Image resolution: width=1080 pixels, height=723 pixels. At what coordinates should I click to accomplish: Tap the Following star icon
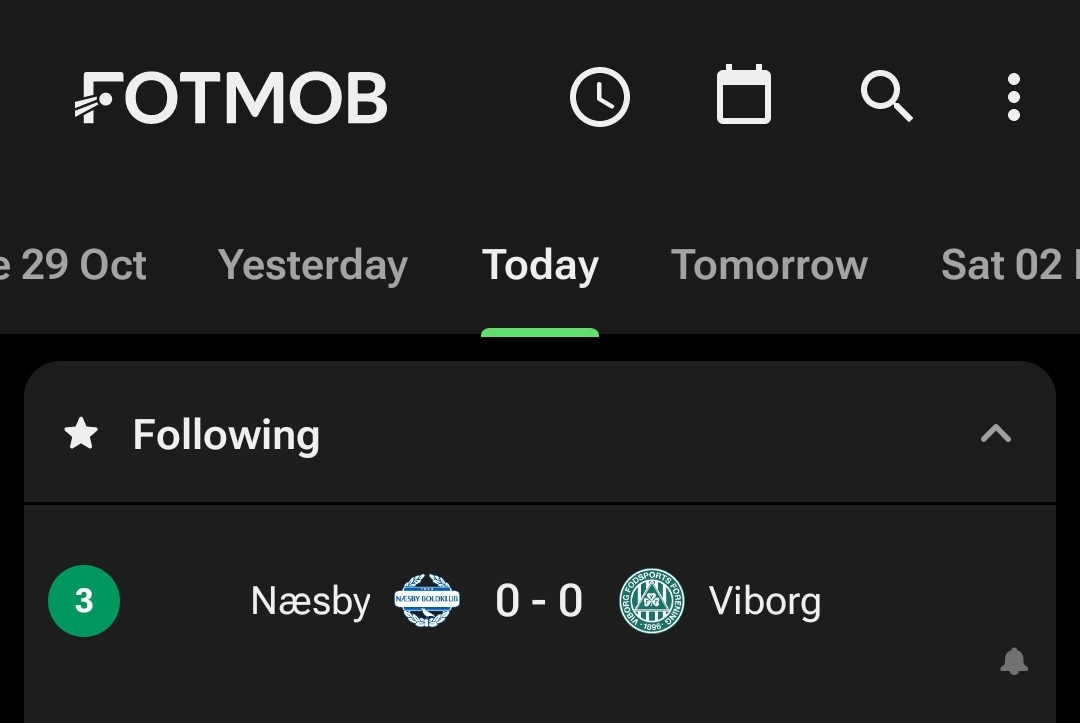coord(81,434)
